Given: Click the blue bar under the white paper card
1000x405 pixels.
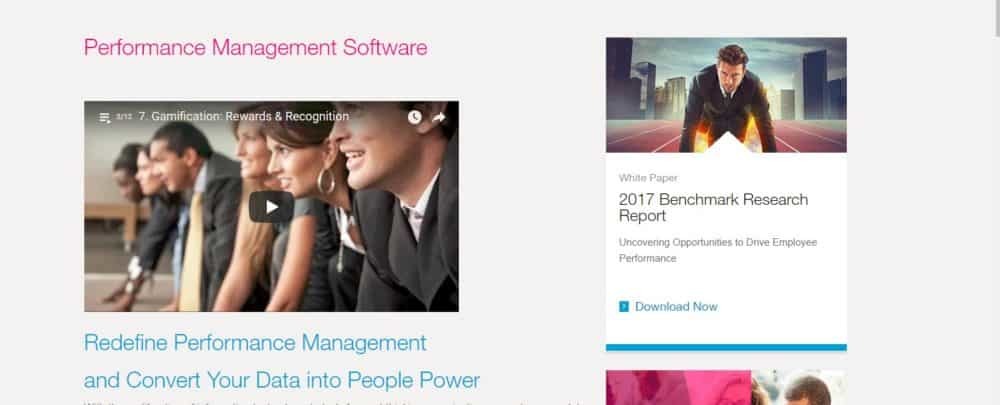Looking at the screenshot, I should tap(726, 348).
